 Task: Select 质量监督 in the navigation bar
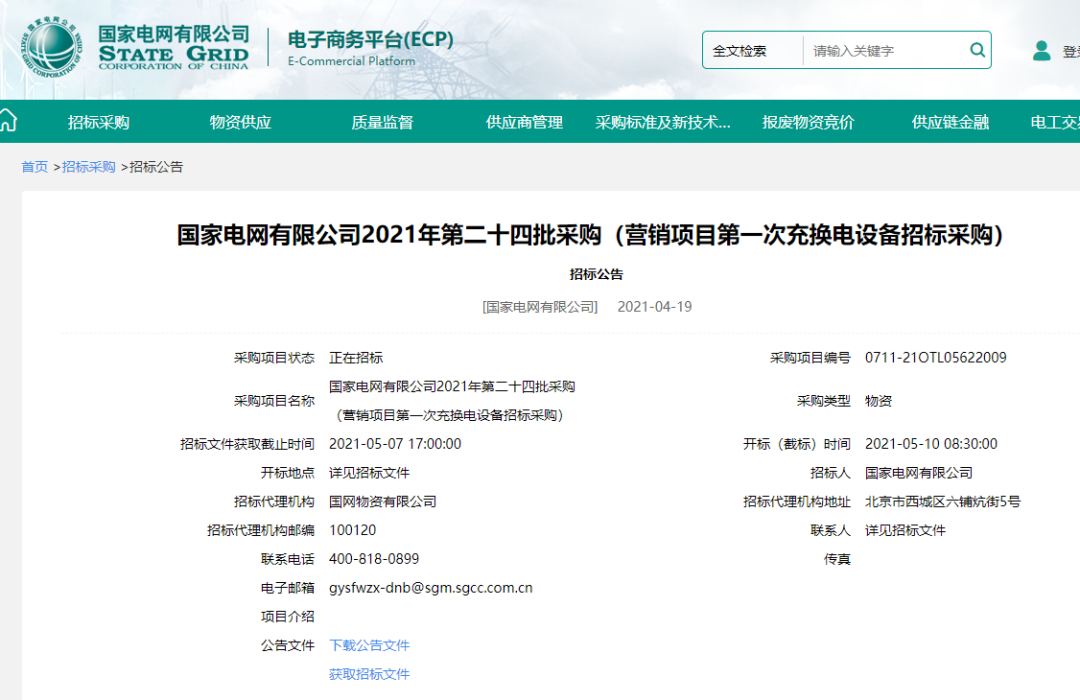pos(382,122)
